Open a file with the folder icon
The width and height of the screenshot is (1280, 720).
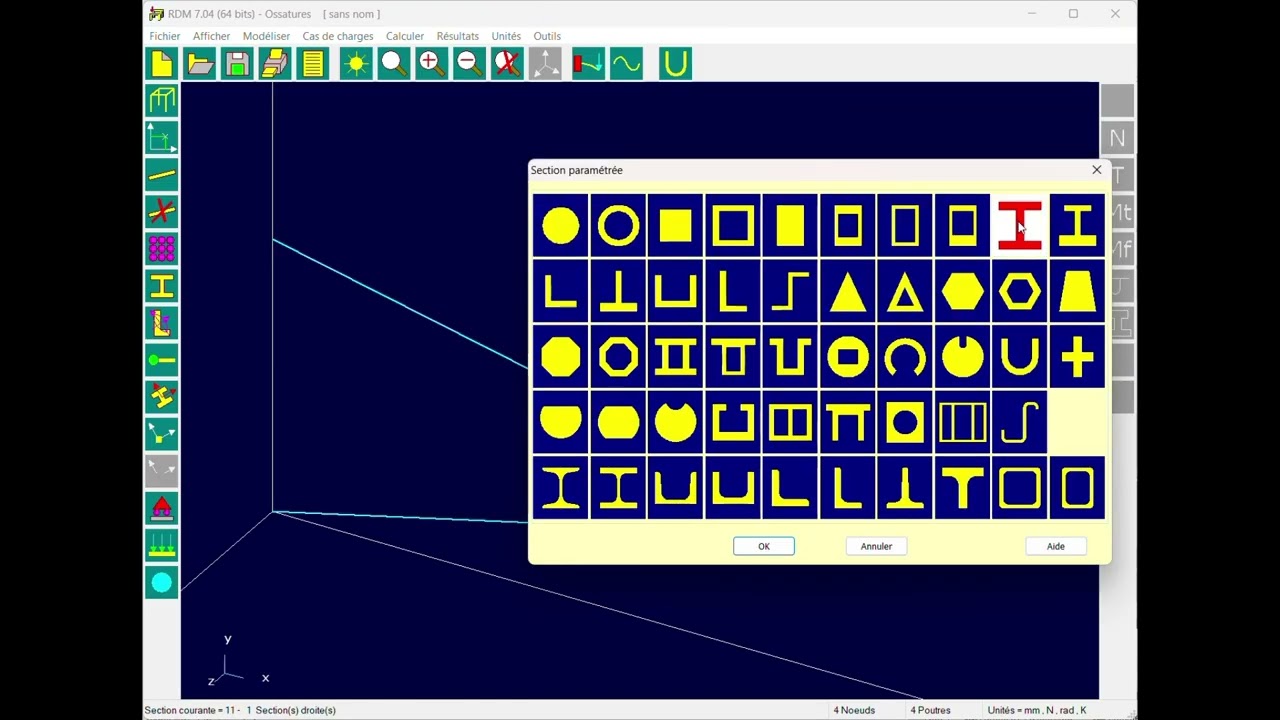pos(200,64)
